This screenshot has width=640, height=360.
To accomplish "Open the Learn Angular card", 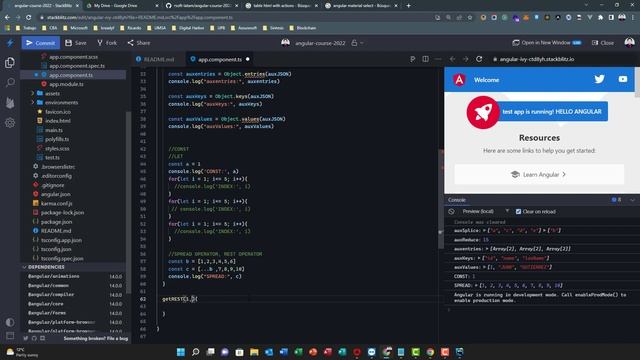I will [539, 174].
